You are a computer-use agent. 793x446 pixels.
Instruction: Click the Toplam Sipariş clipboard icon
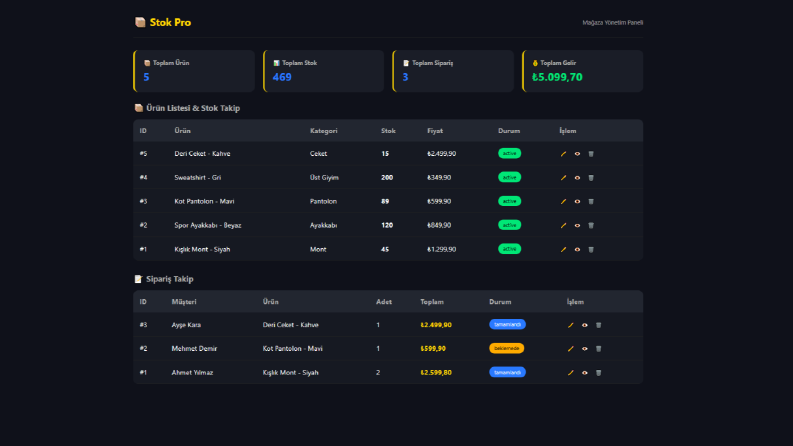point(406,63)
